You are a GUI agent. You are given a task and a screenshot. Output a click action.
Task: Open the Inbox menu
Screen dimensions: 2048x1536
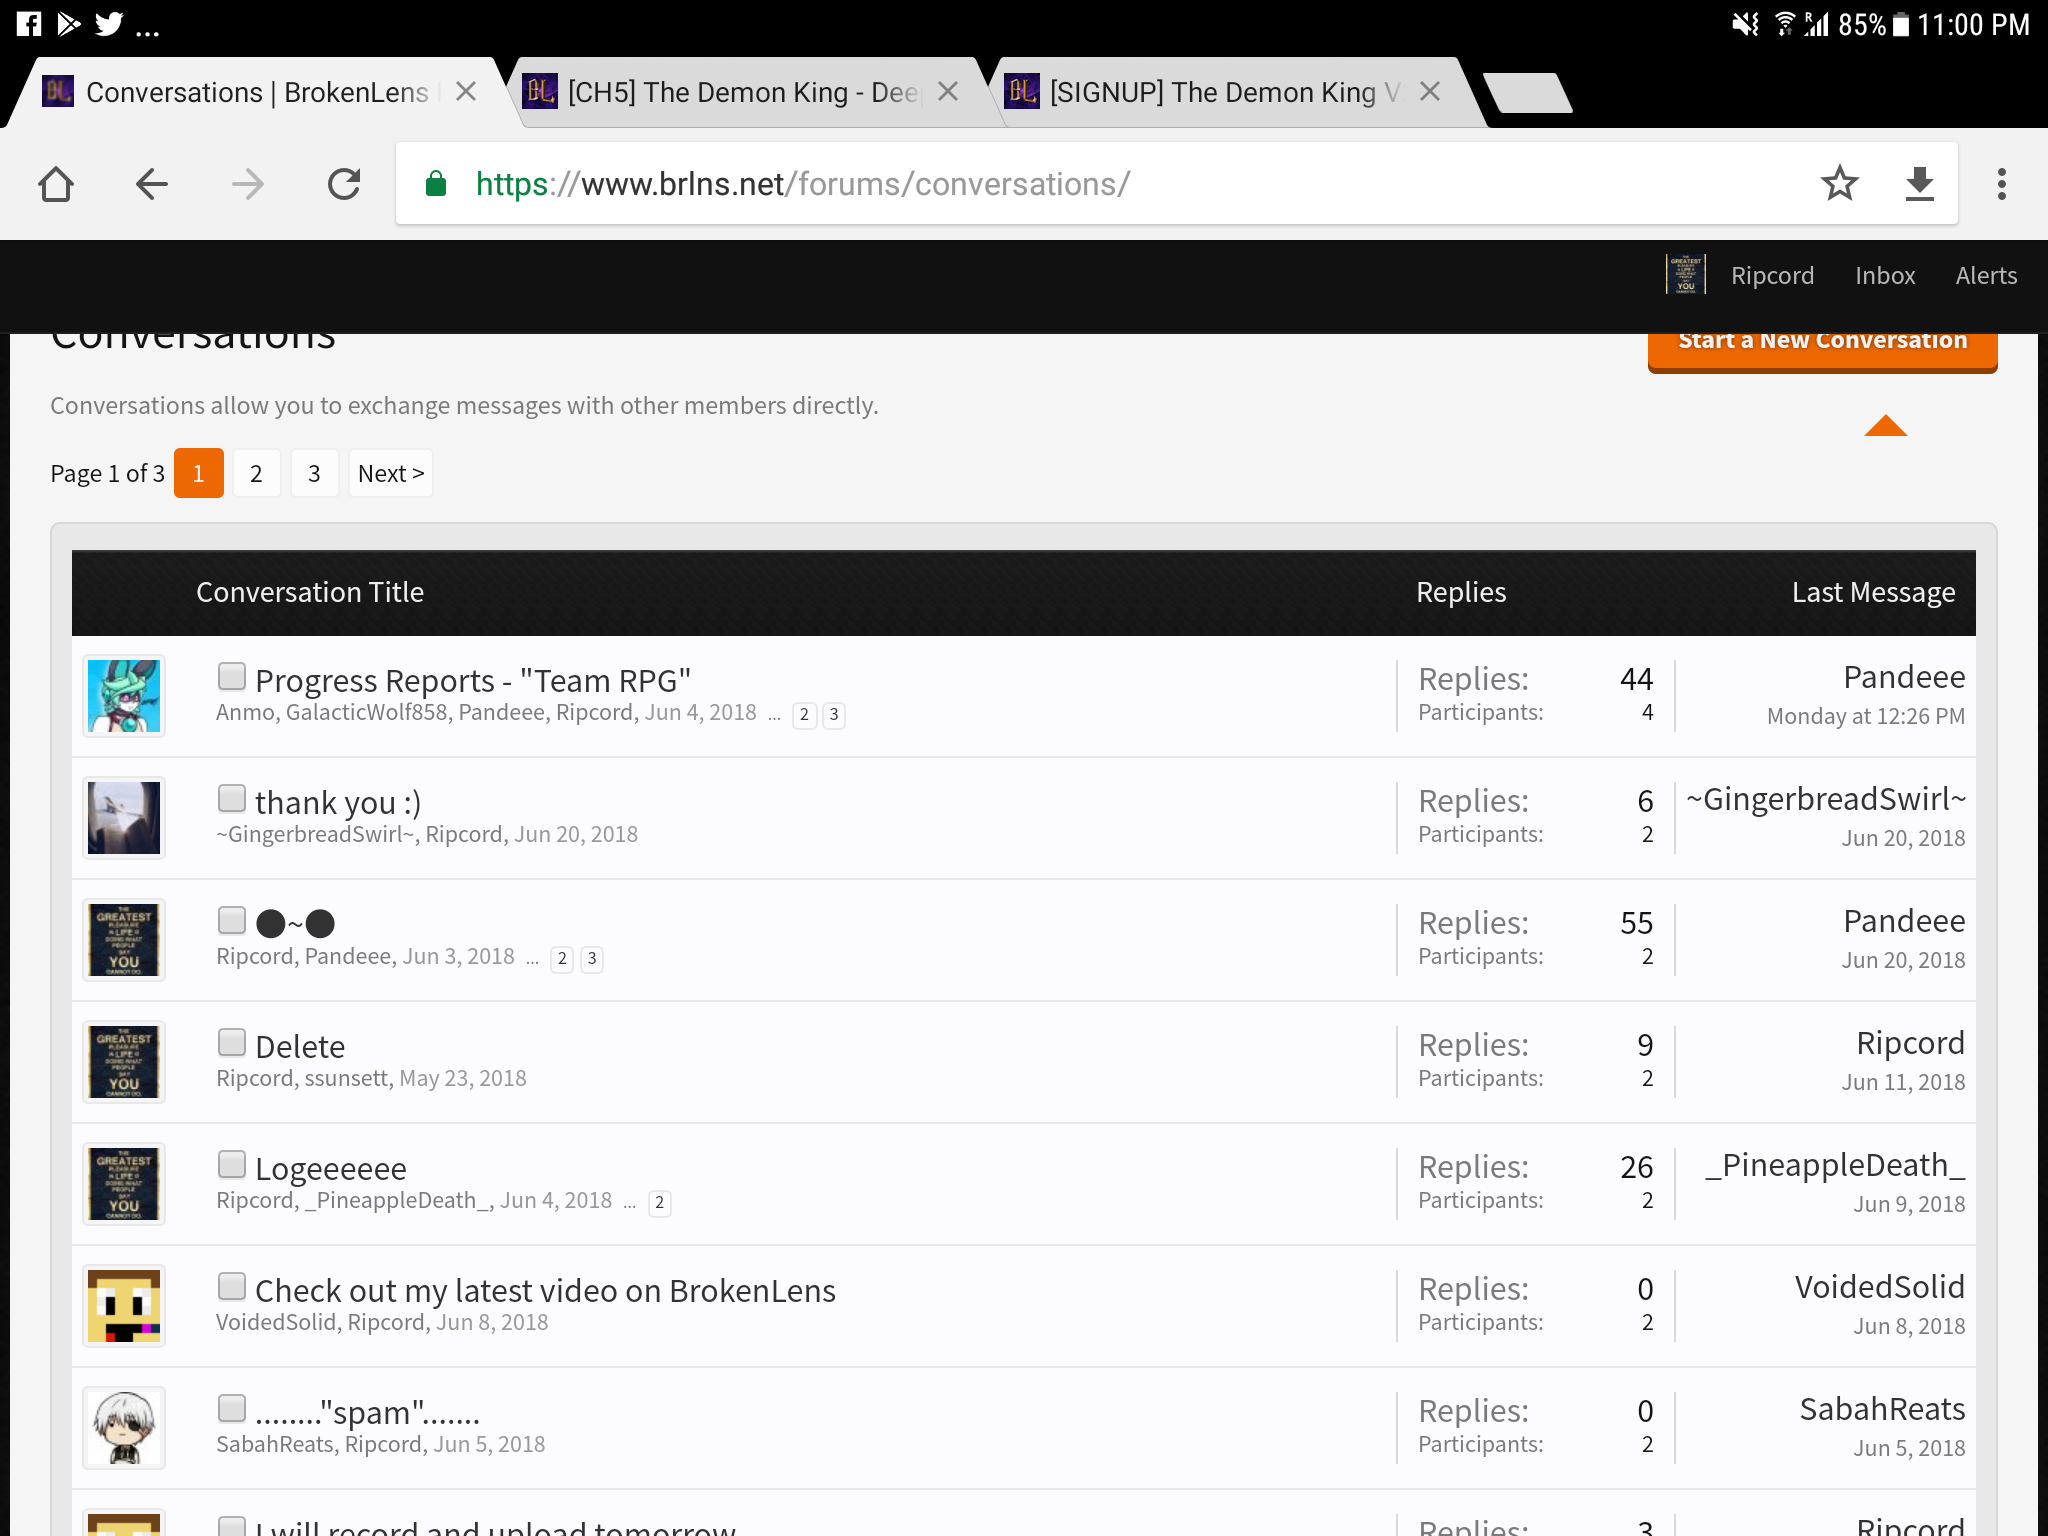pos(1885,276)
